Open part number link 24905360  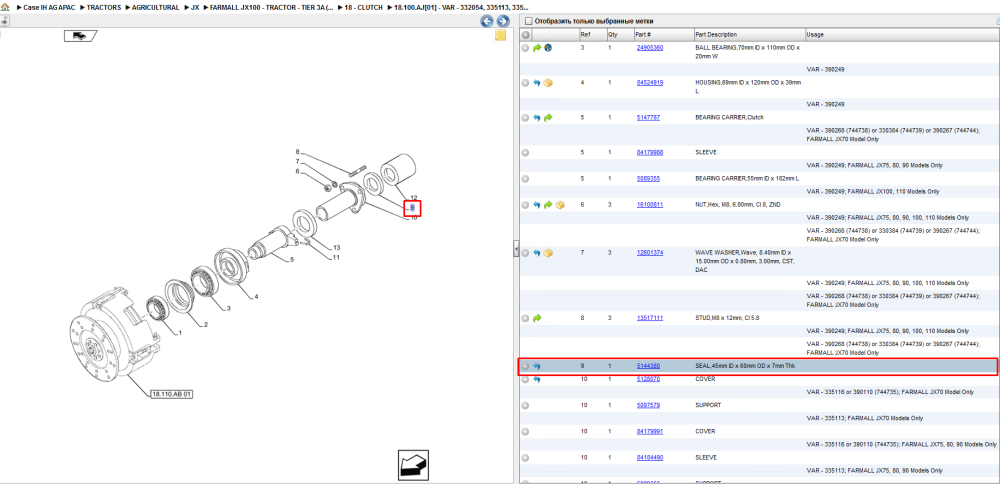(x=650, y=48)
